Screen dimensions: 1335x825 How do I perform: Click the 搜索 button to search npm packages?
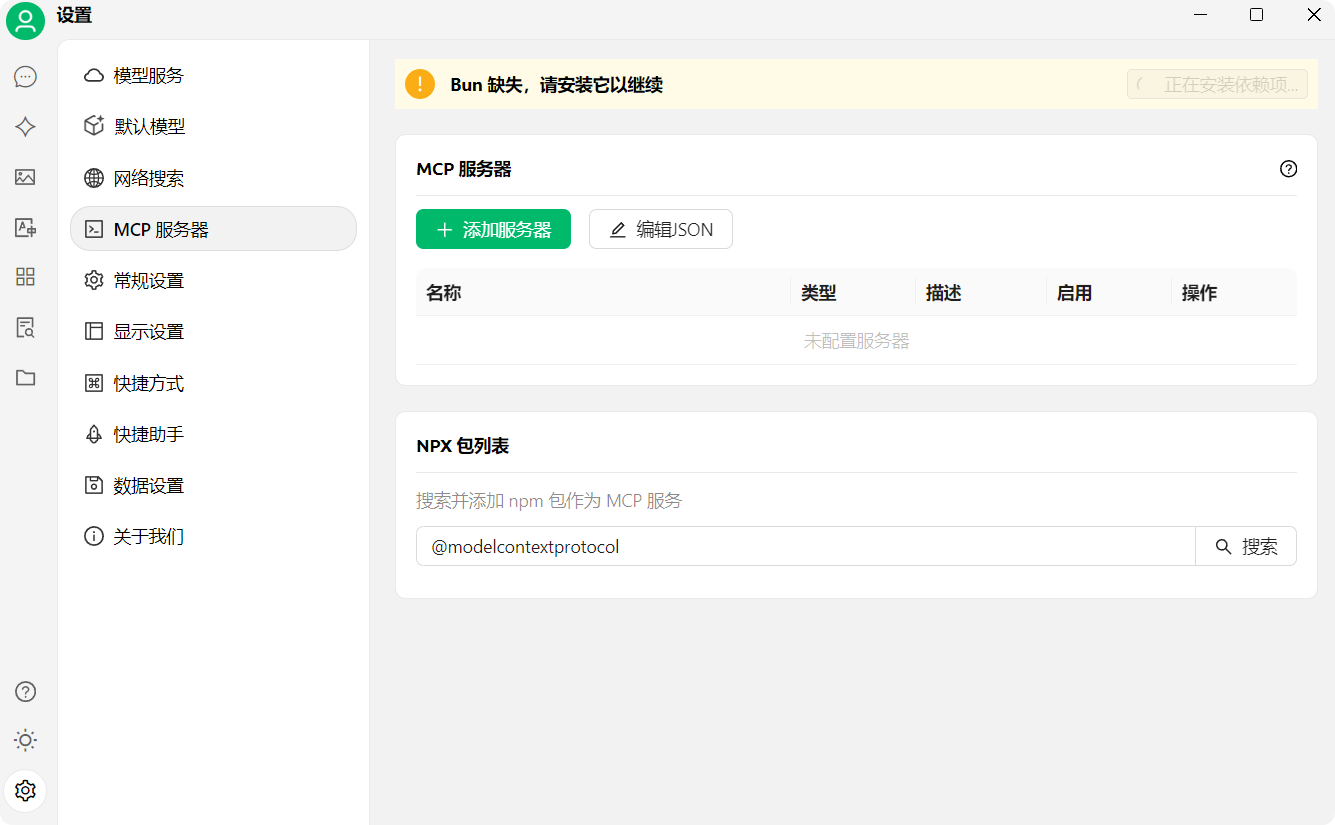[1246, 546]
